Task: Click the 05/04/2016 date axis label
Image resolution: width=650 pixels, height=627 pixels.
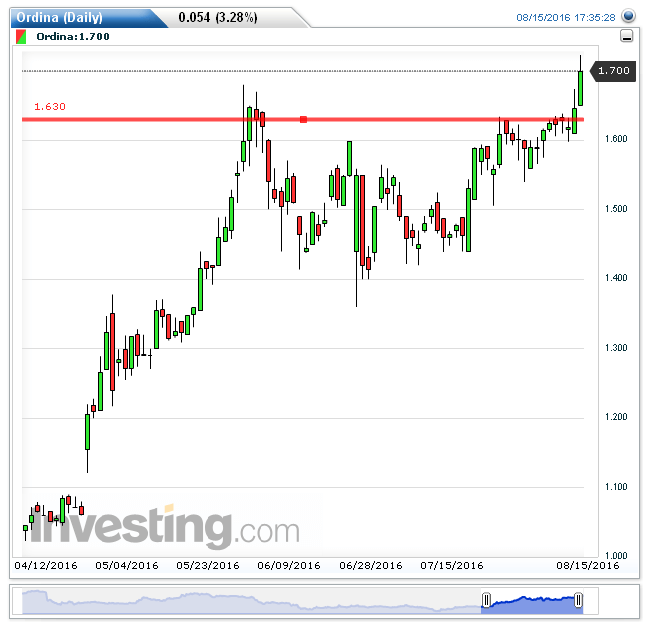Action: tap(127, 566)
